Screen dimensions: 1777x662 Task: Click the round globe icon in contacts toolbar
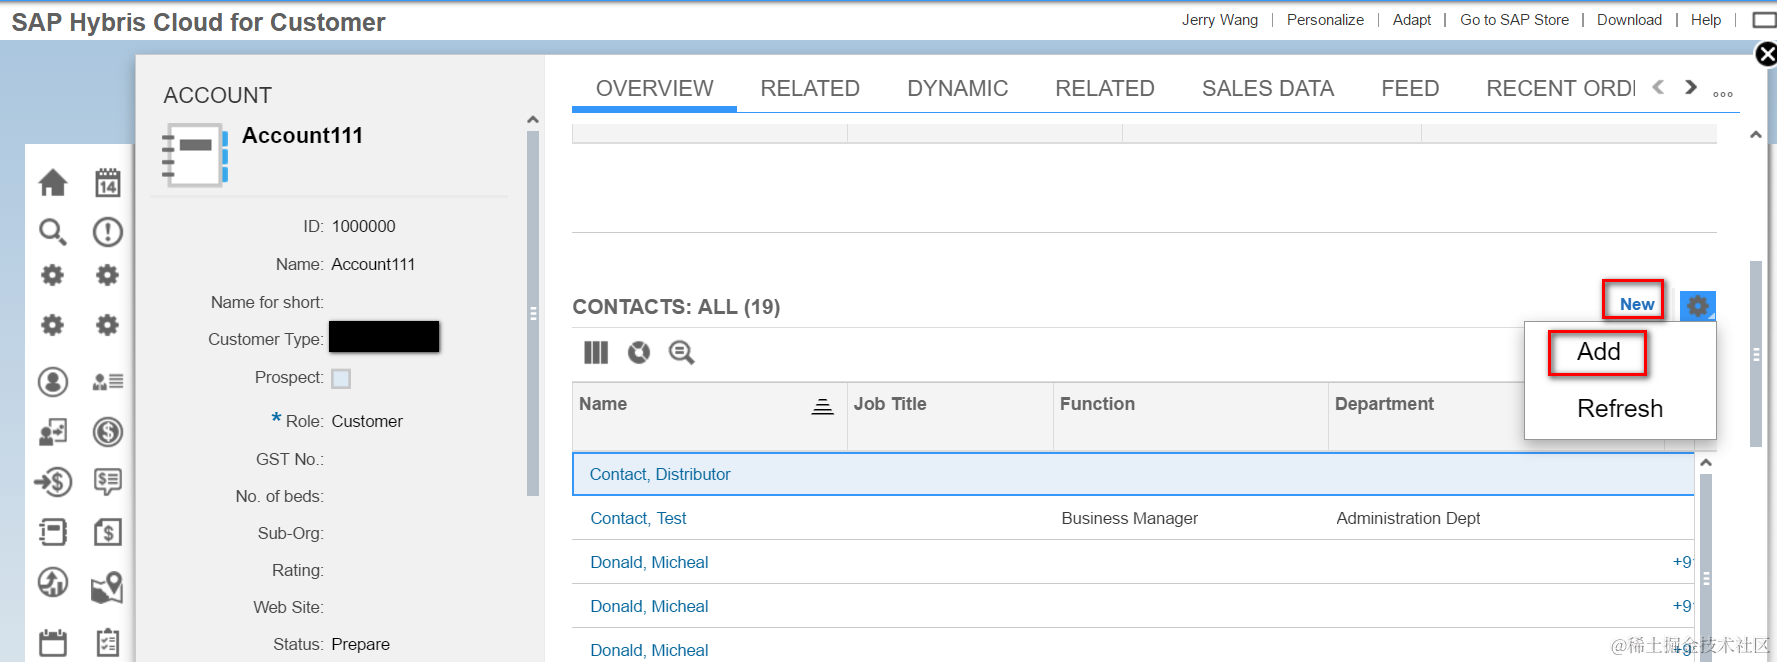(639, 352)
